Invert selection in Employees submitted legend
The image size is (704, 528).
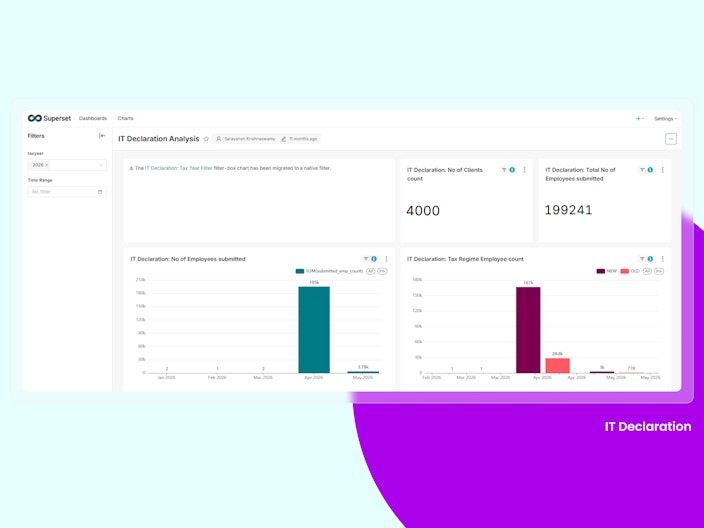(382, 271)
